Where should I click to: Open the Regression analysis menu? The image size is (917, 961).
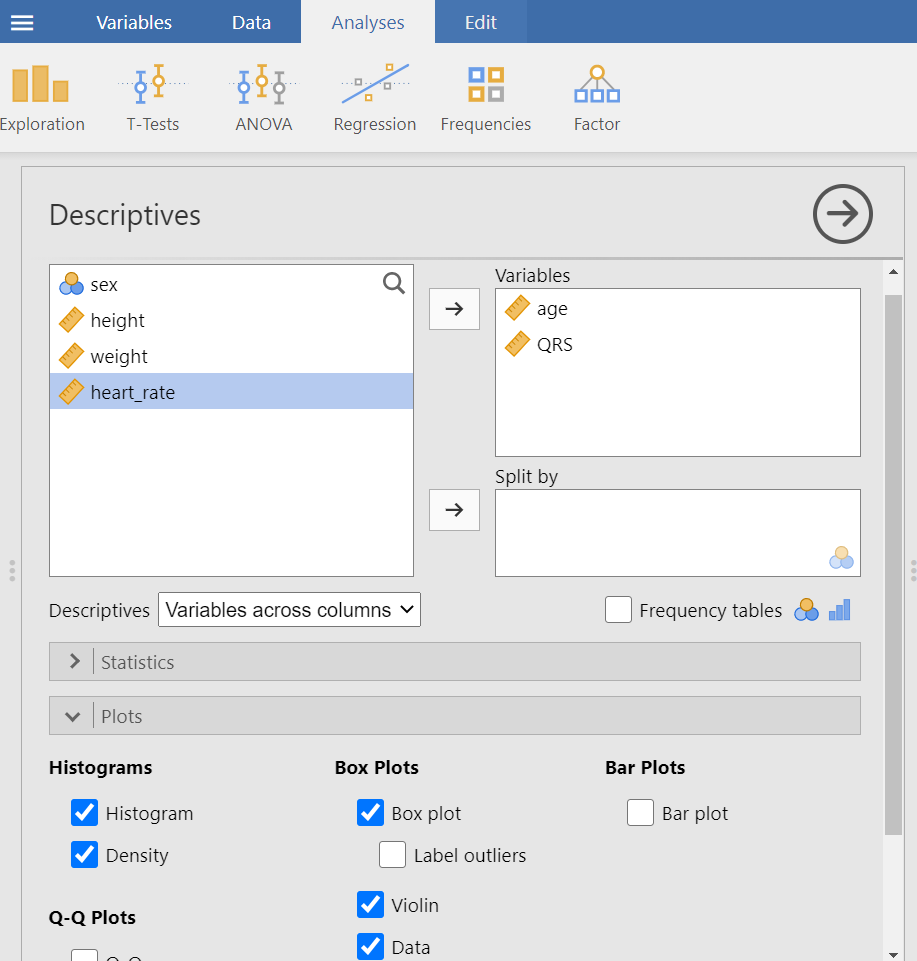(374, 98)
